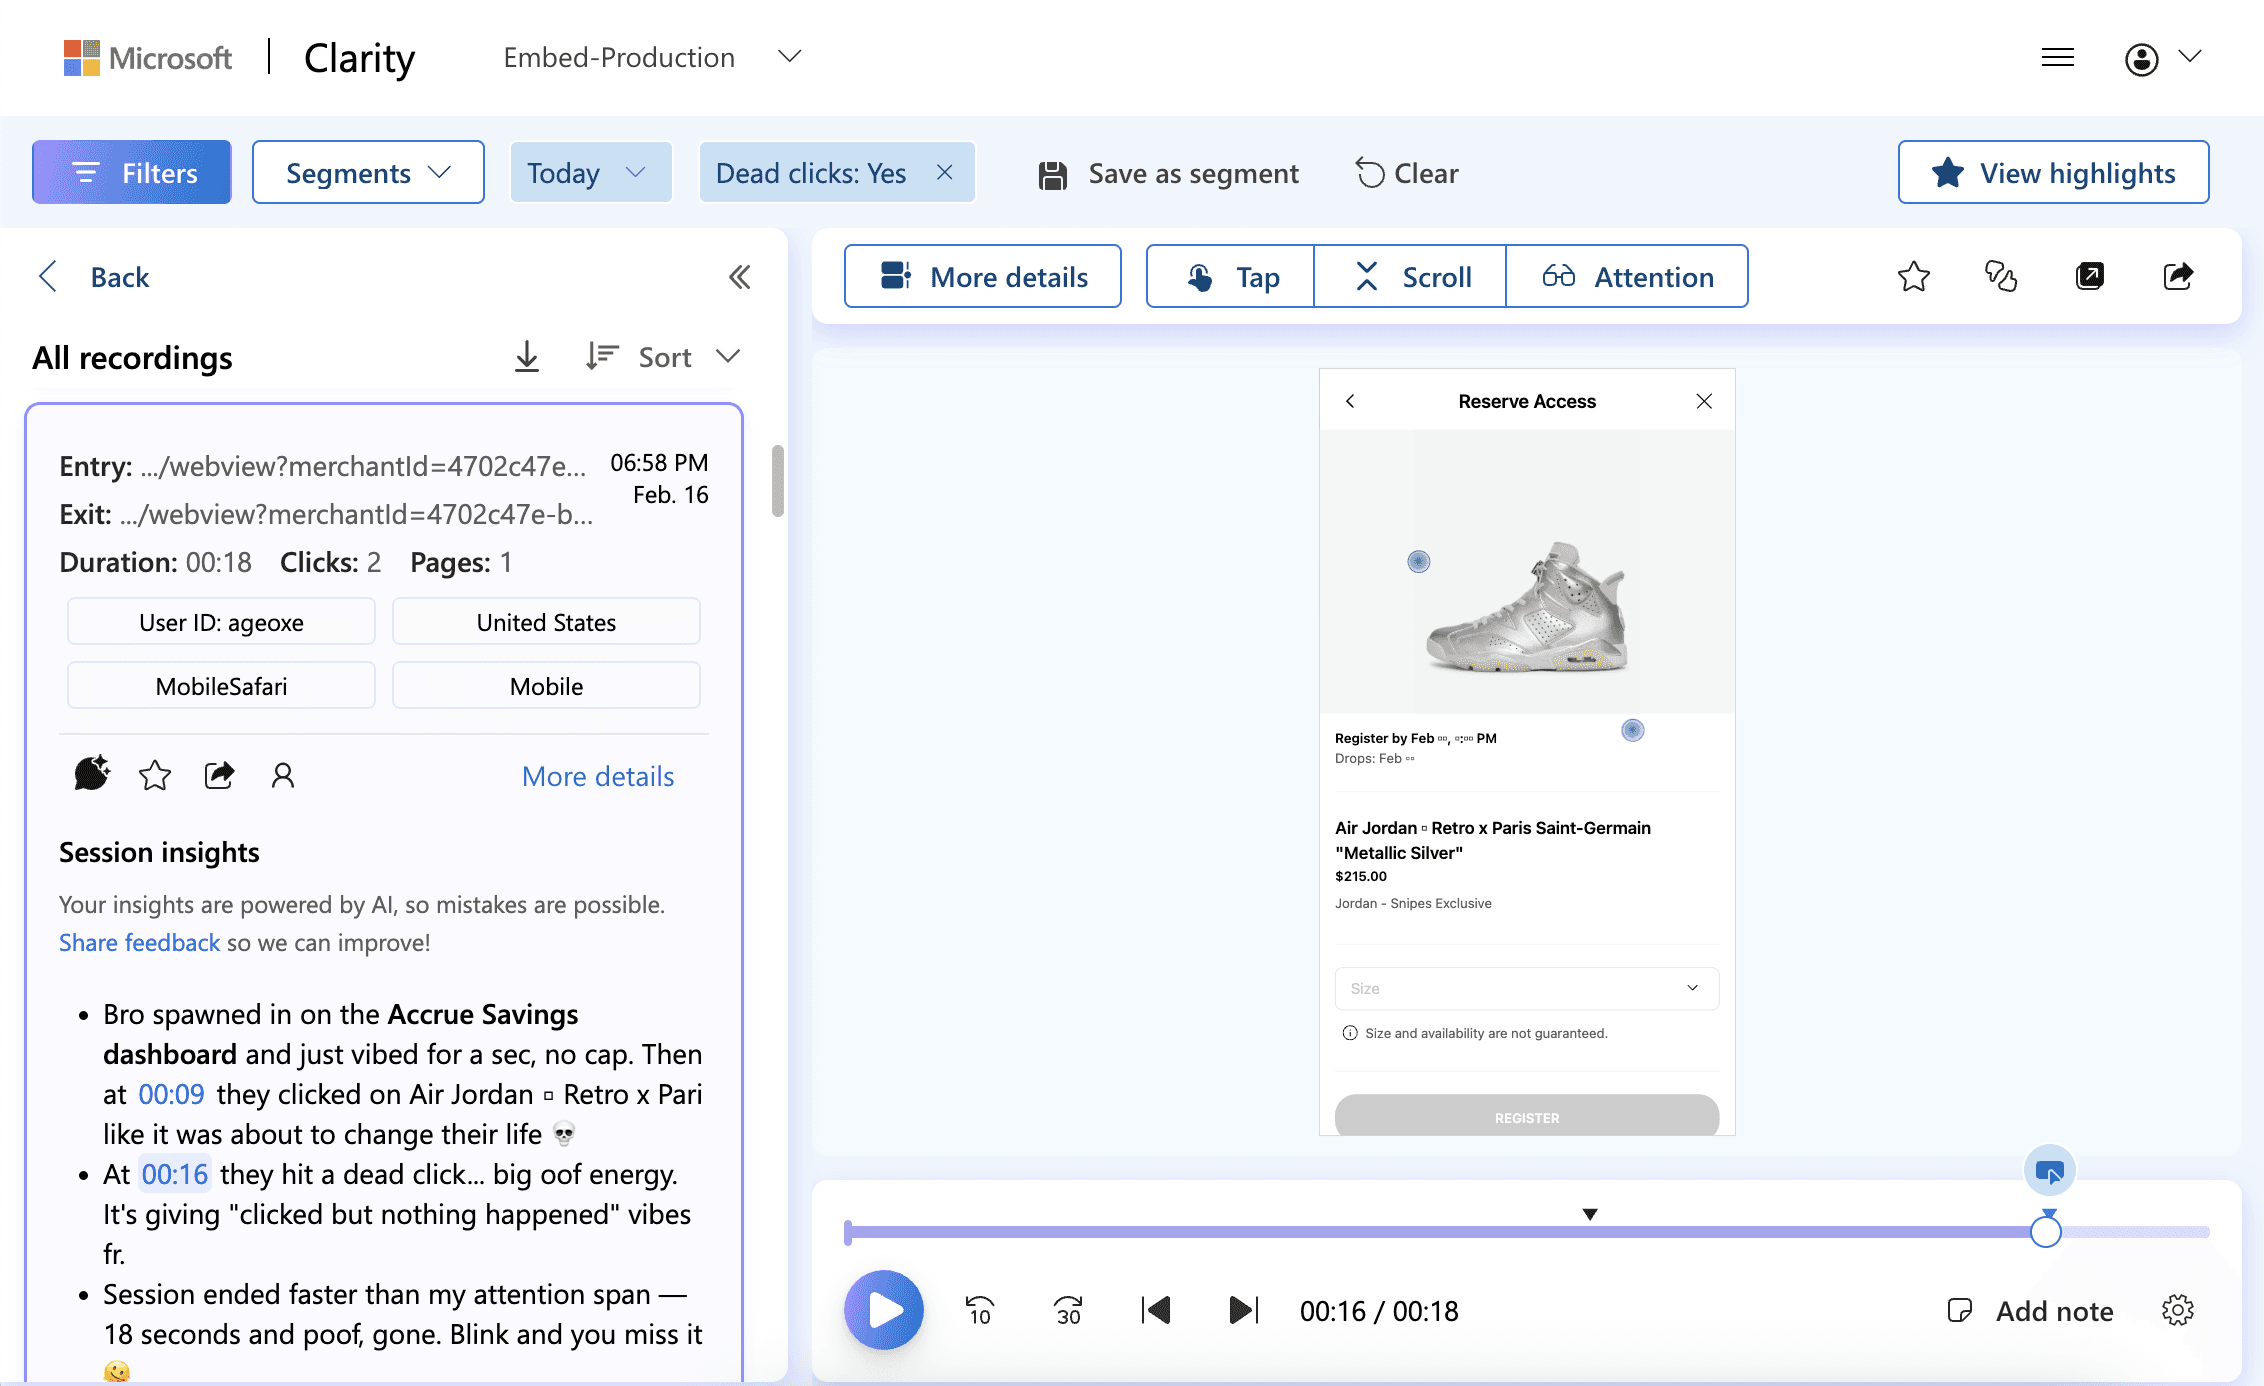Open the Sort options dropdown
Viewport: 2264px width, 1386px height.
click(x=665, y=357)
